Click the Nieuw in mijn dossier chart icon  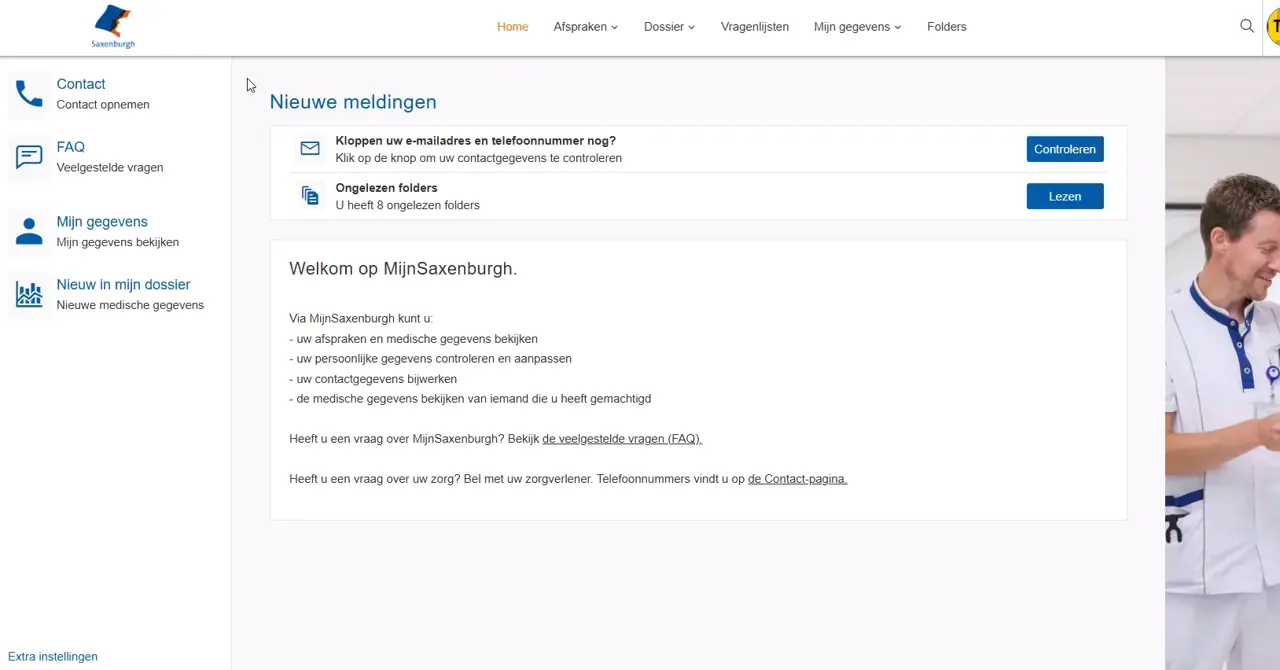(29, 294)
